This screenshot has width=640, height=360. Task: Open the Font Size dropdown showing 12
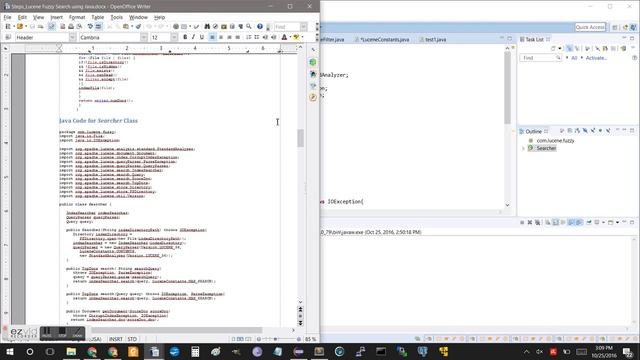(174, 37)
